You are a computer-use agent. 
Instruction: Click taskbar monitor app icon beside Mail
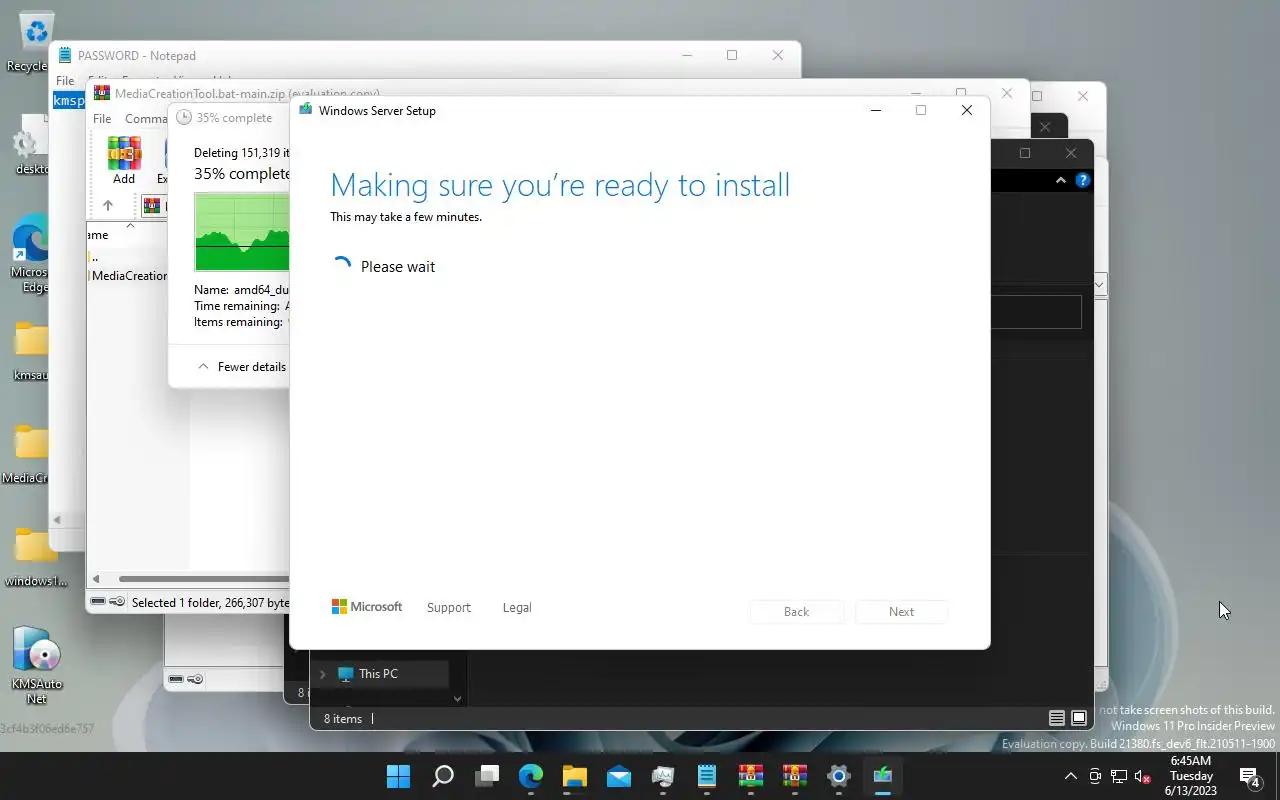tap(662, 776)
